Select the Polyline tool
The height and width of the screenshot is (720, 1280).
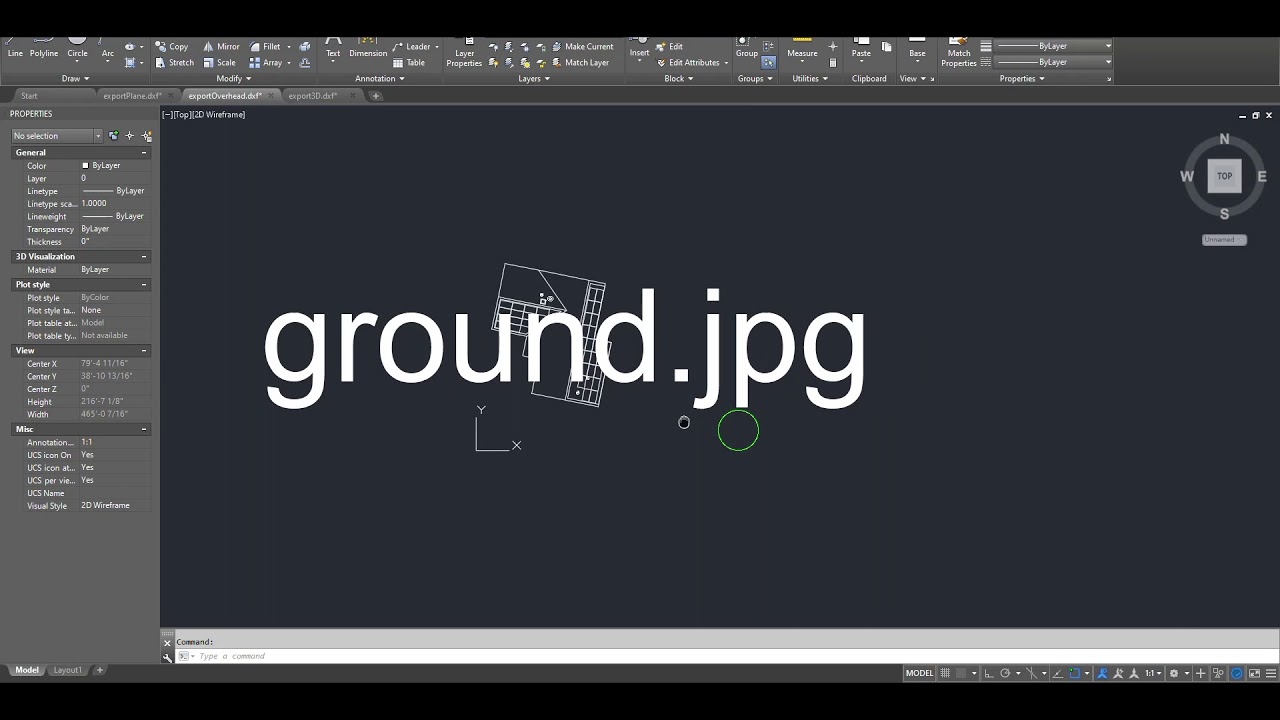click(44, 50)
